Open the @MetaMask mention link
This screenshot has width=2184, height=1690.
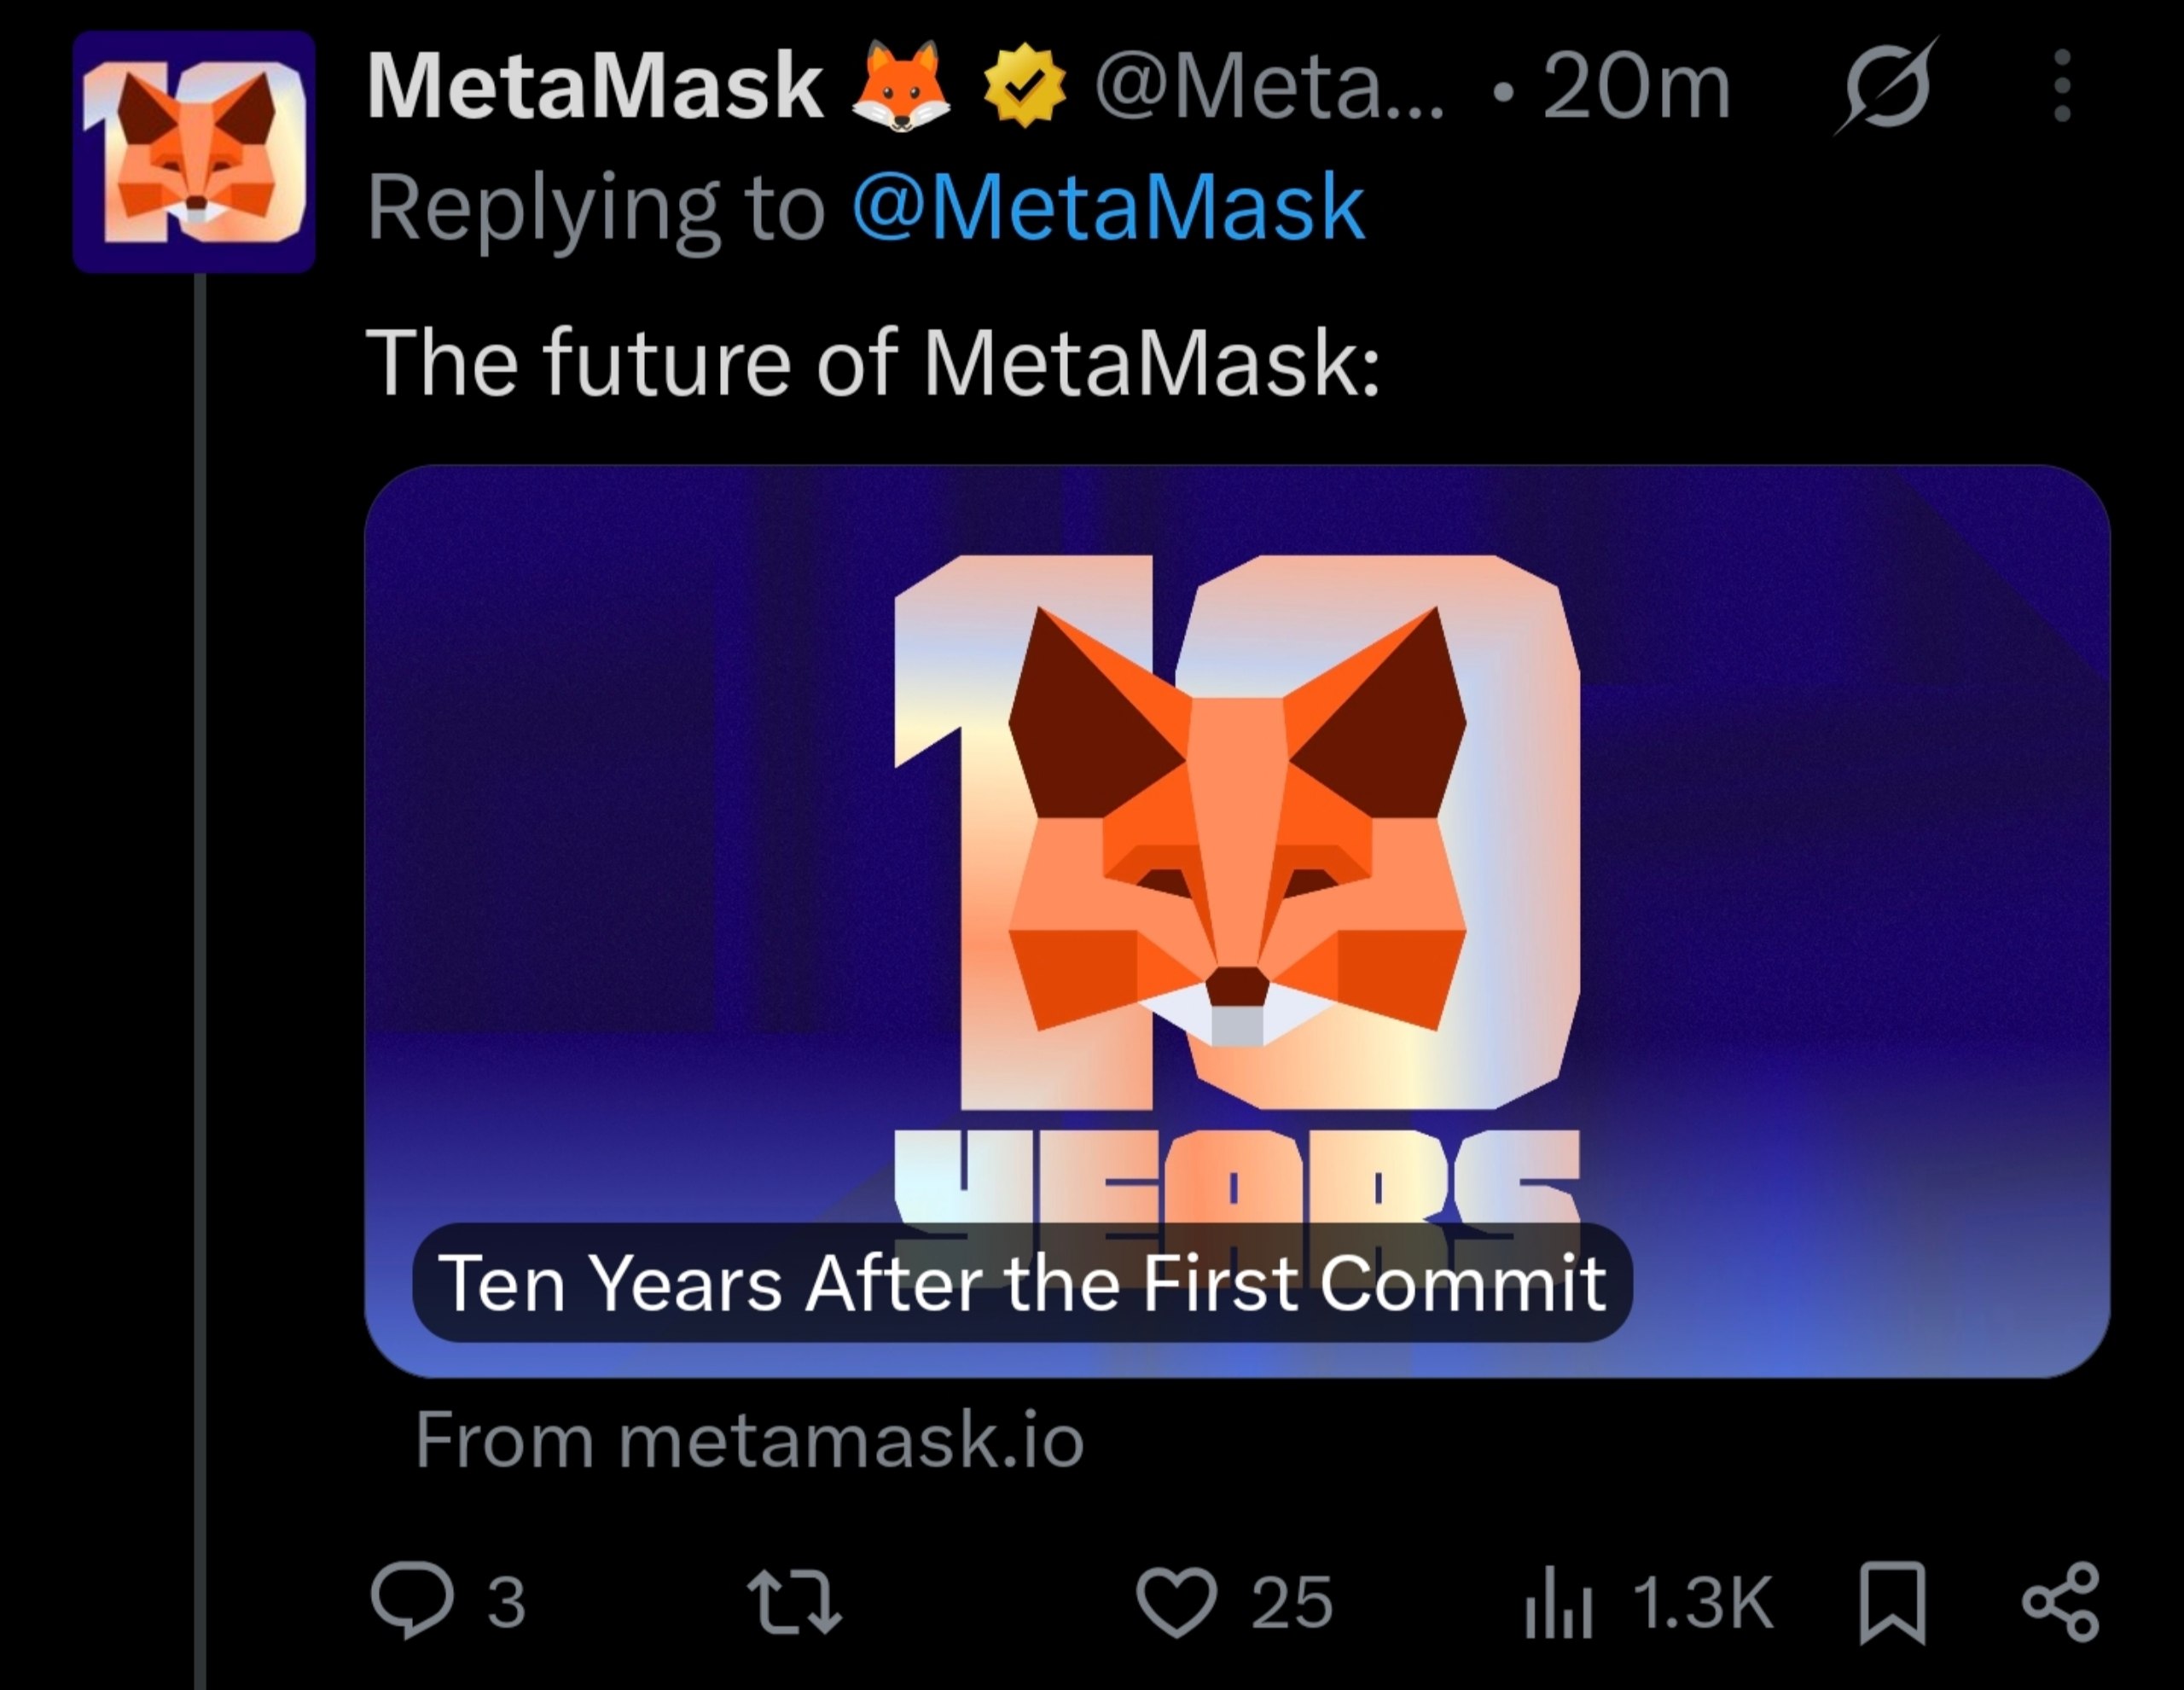click(1108, 207)
